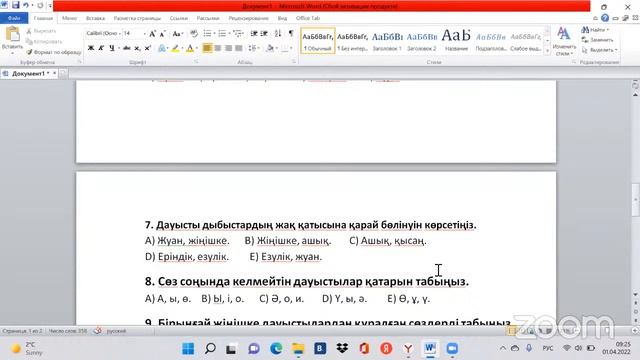Viewport: 640px width, 360px height.
Task: Click the Shading paint bucket icon
Action: (270, 48)
